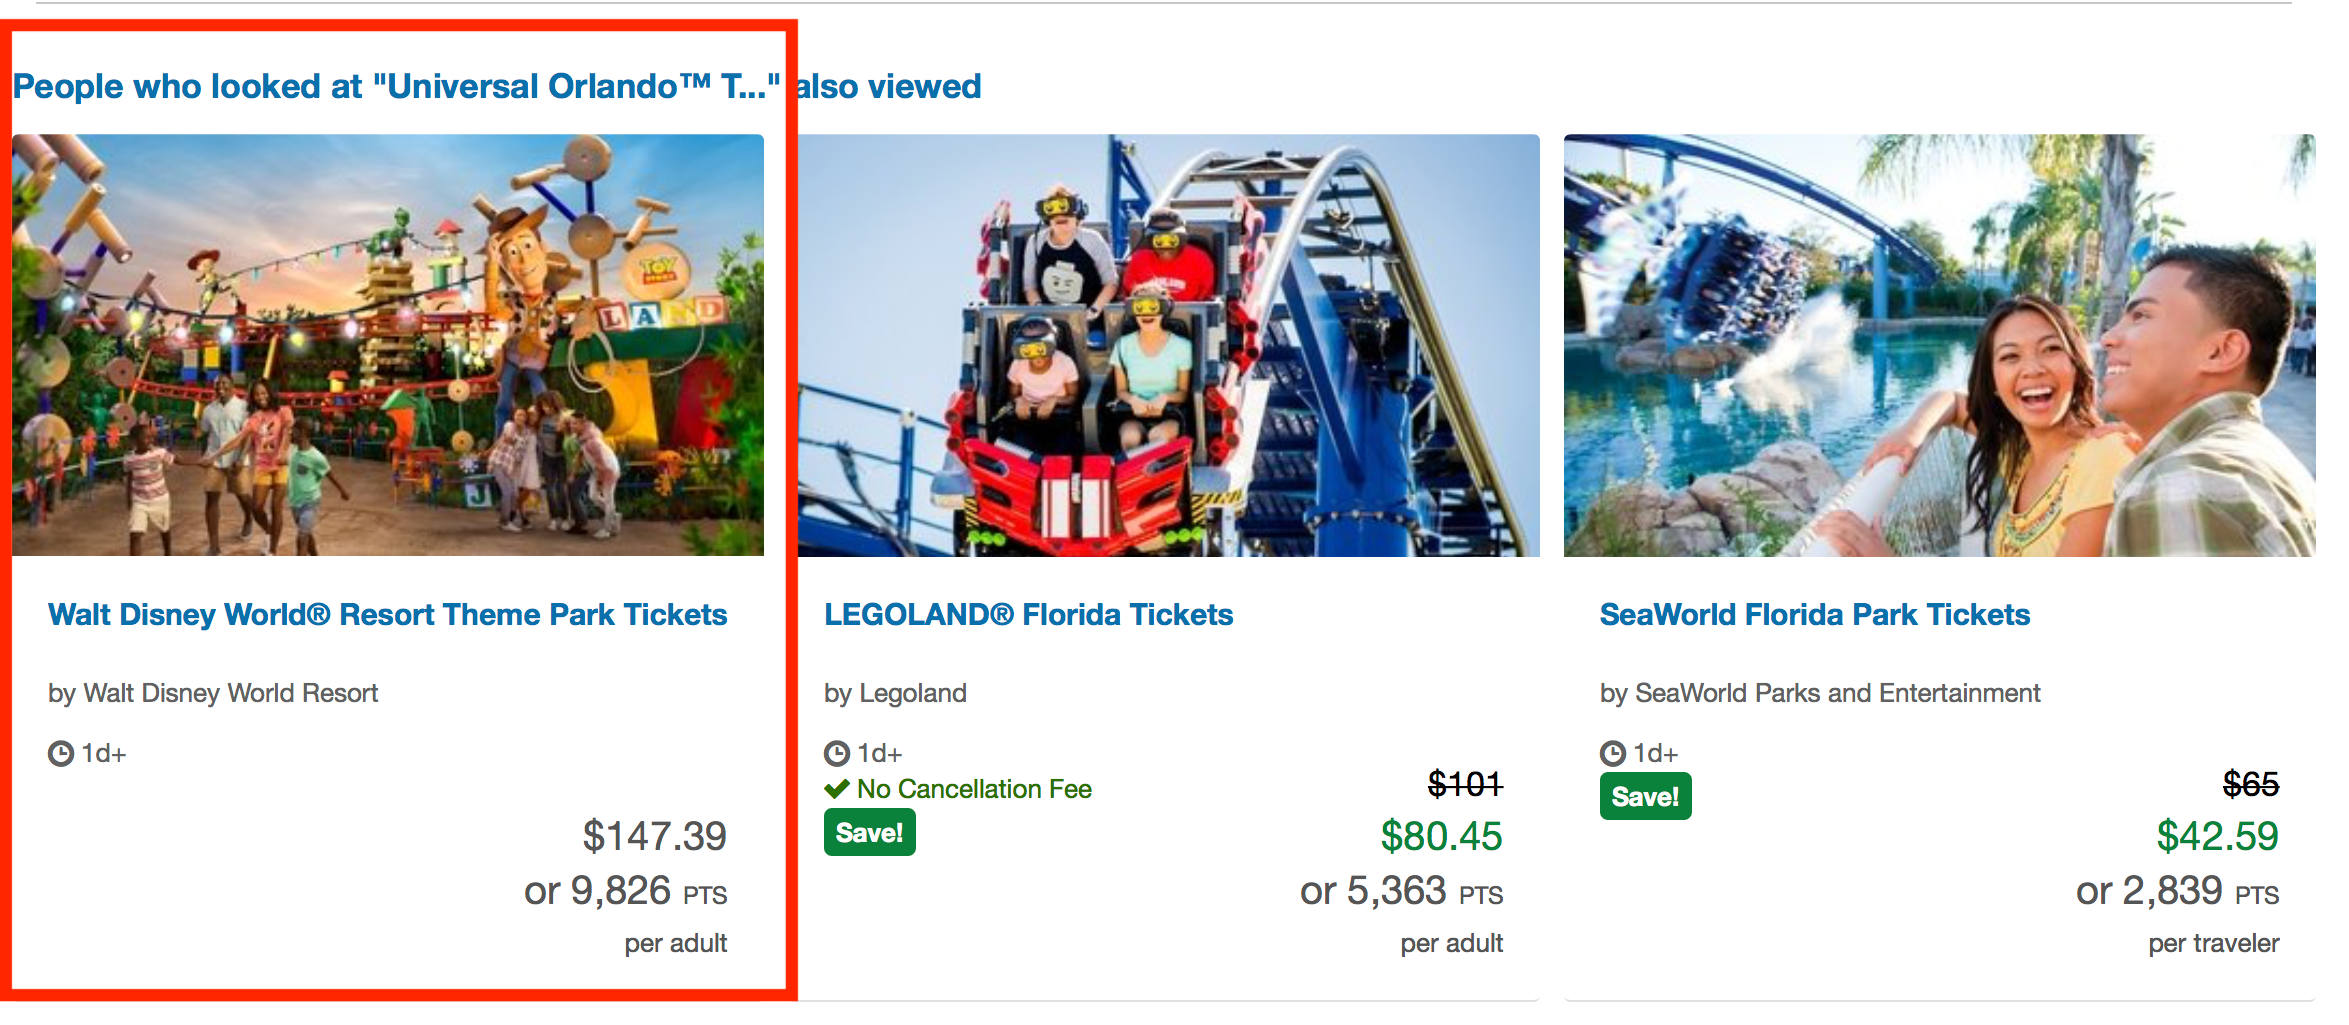2349x1025 pixels.
Task: Click the $147.39 Disney ticket price
Action: pos(654,836)
